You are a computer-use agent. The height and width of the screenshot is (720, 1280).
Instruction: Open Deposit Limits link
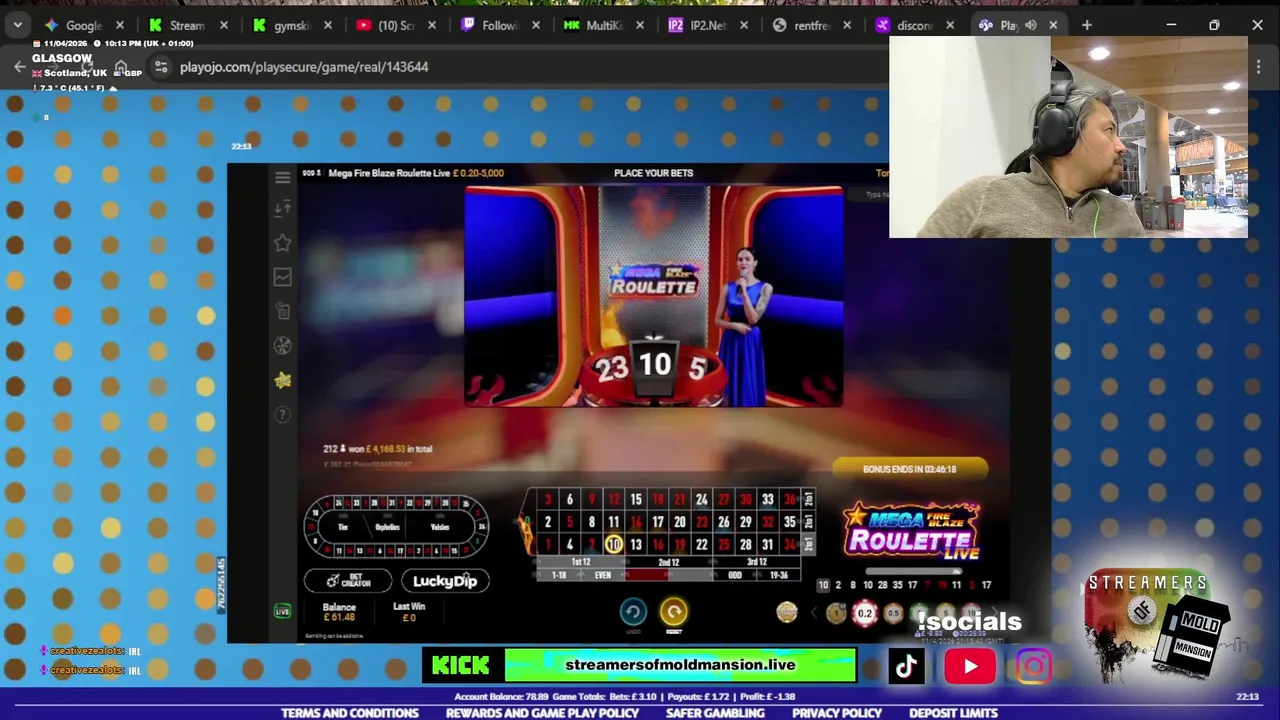click(x=953, y=713)
